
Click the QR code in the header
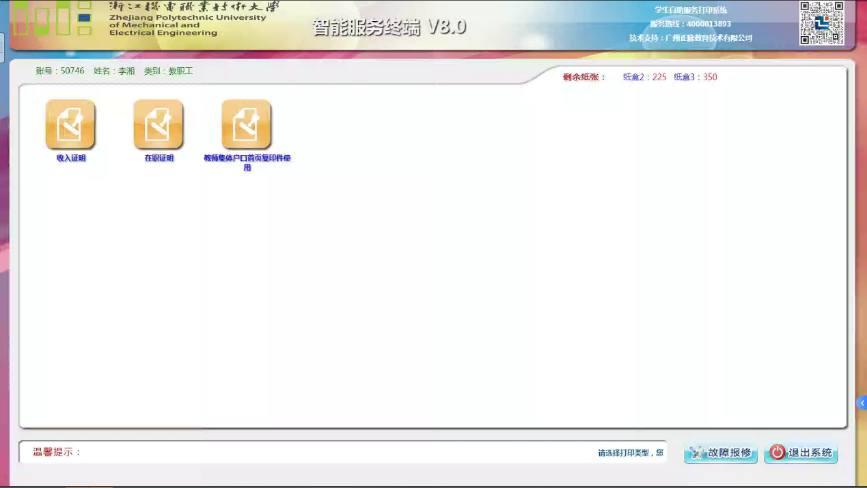822,23
